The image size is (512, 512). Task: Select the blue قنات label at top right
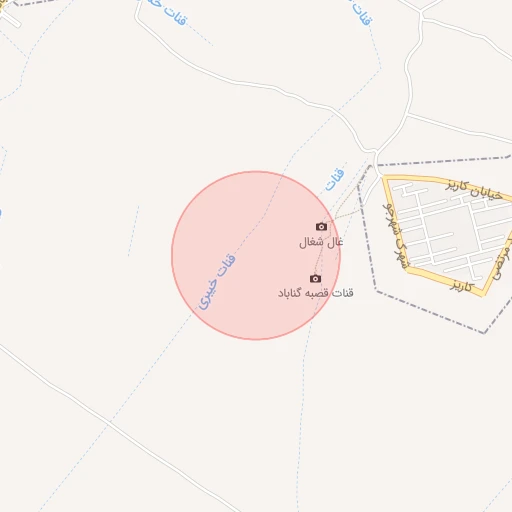coord(362,13)
